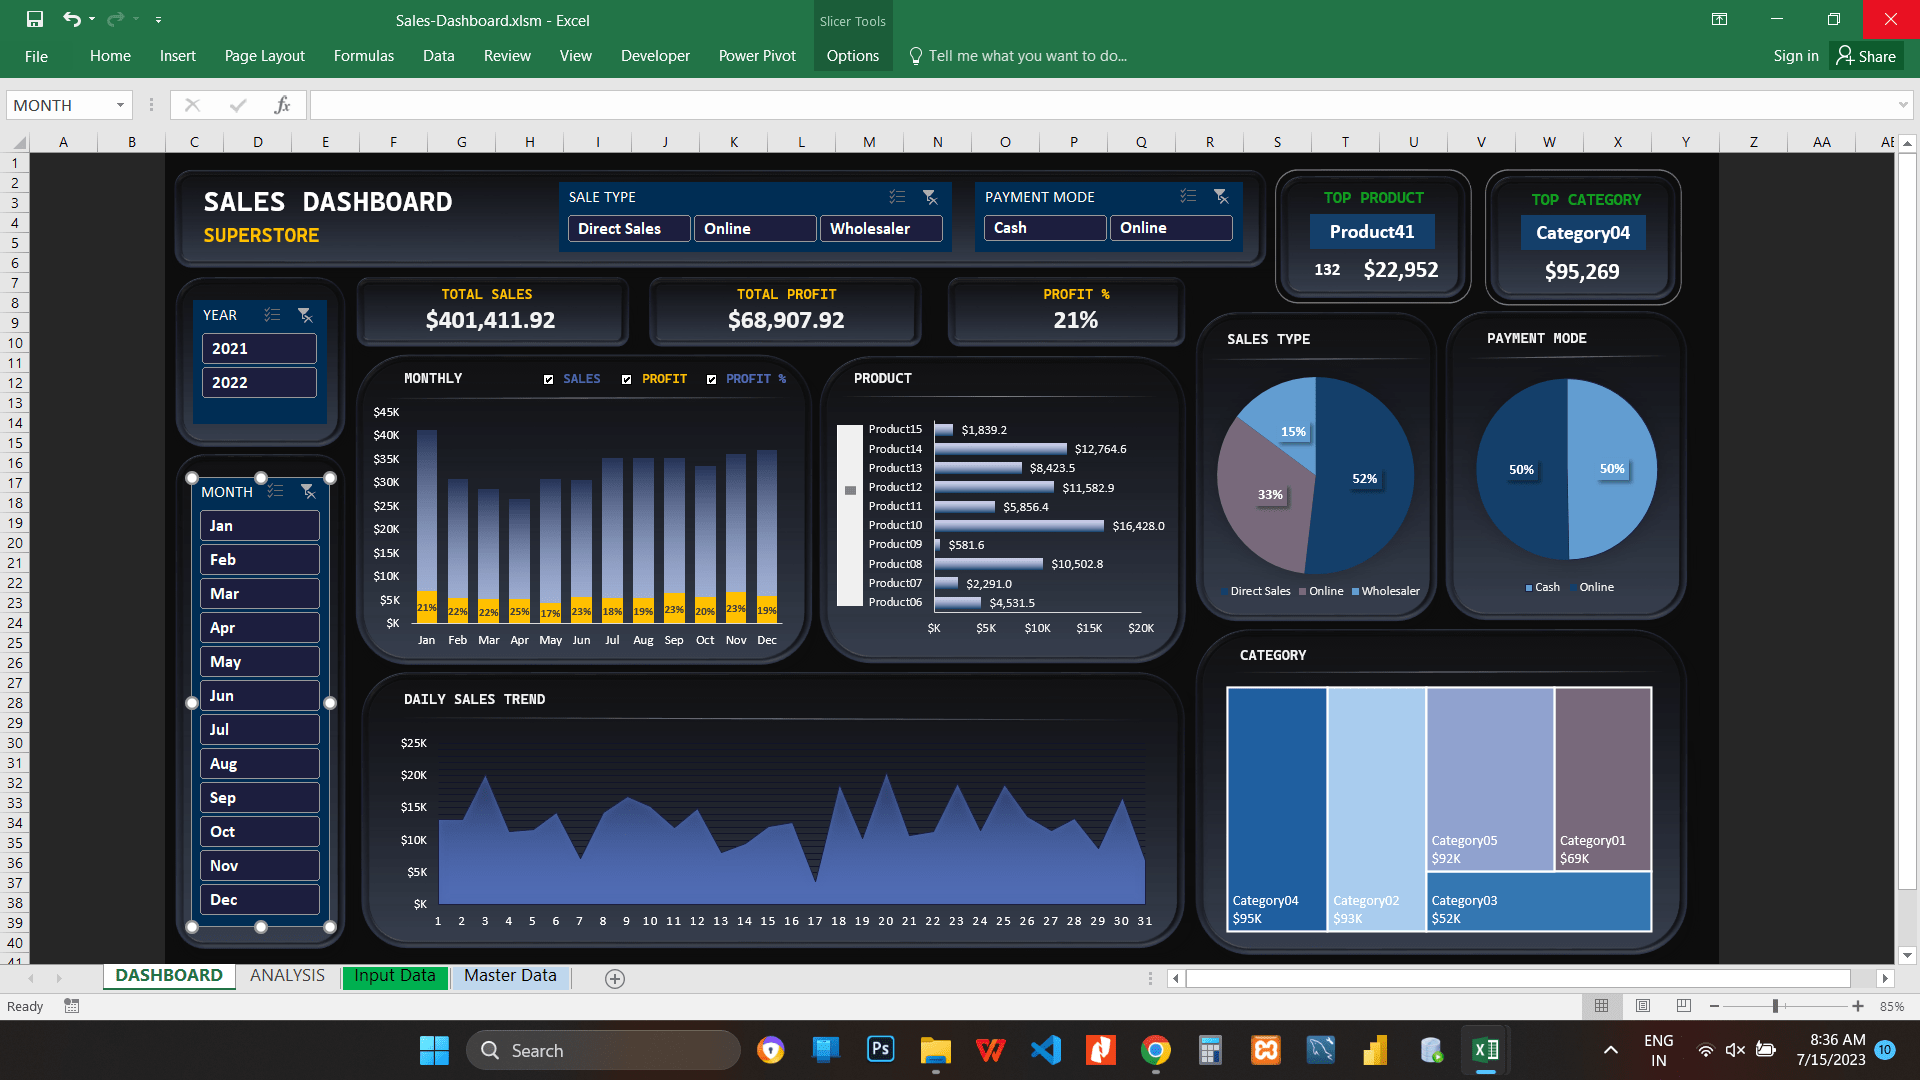Toggle multi-select on MONTH slicer

[x=275, y=491]
